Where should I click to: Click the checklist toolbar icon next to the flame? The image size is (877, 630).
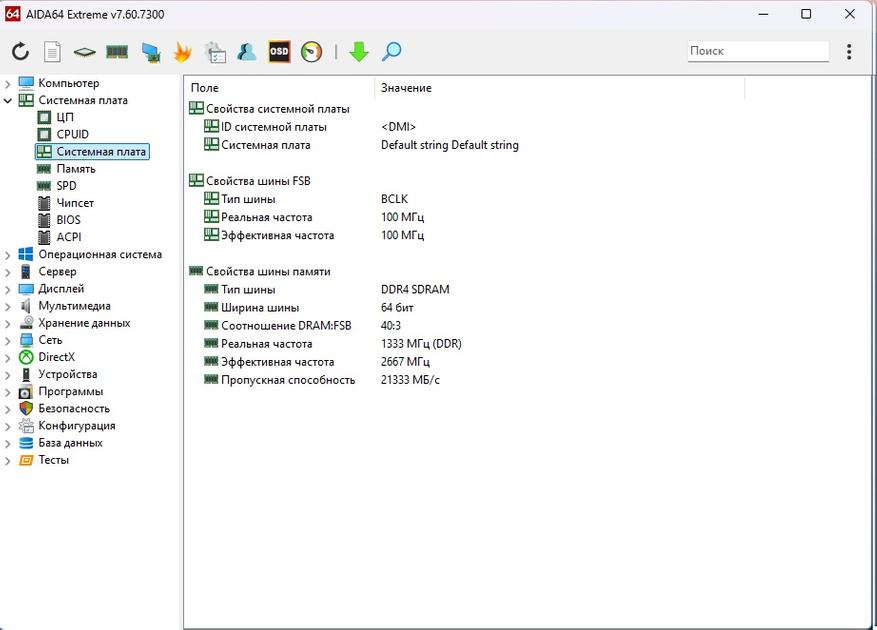point(215,51)
